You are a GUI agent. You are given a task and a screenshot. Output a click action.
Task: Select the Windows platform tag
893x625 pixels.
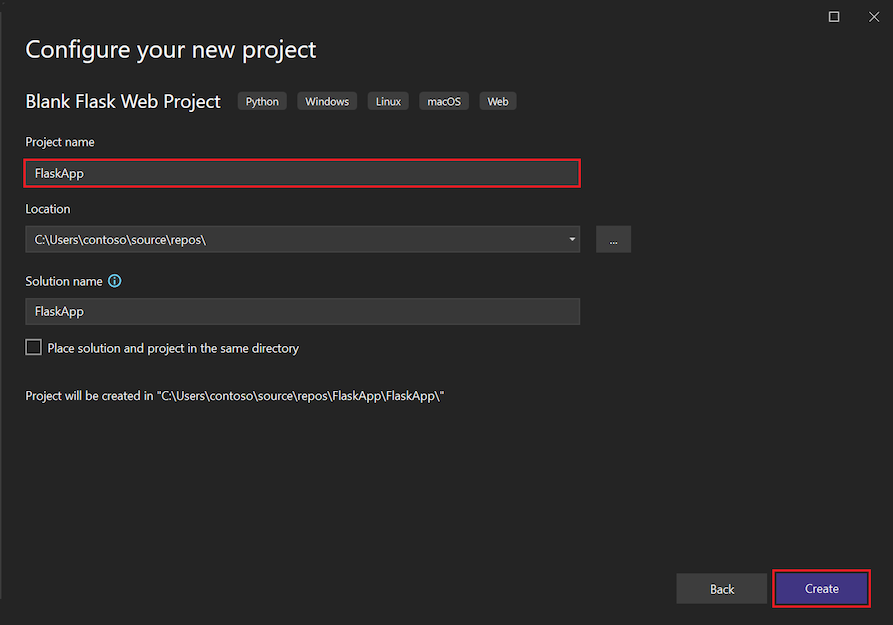click(x=326, y=100)
